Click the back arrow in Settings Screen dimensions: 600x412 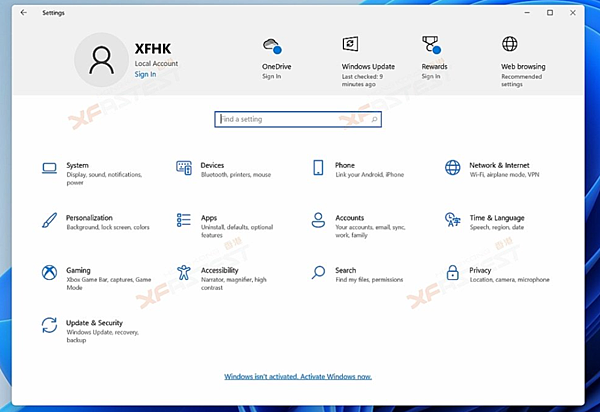(x=24, y=13)
